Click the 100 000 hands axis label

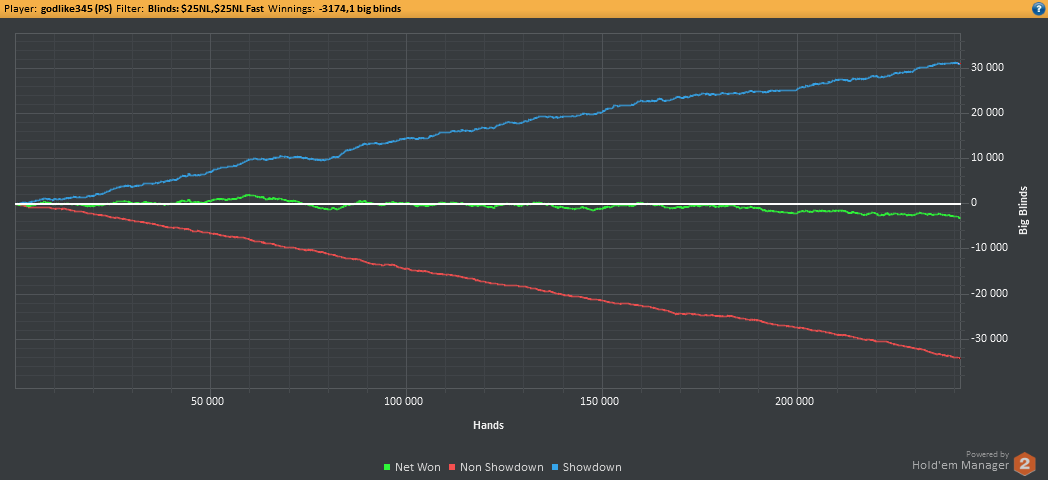click(x=406, y=402)
